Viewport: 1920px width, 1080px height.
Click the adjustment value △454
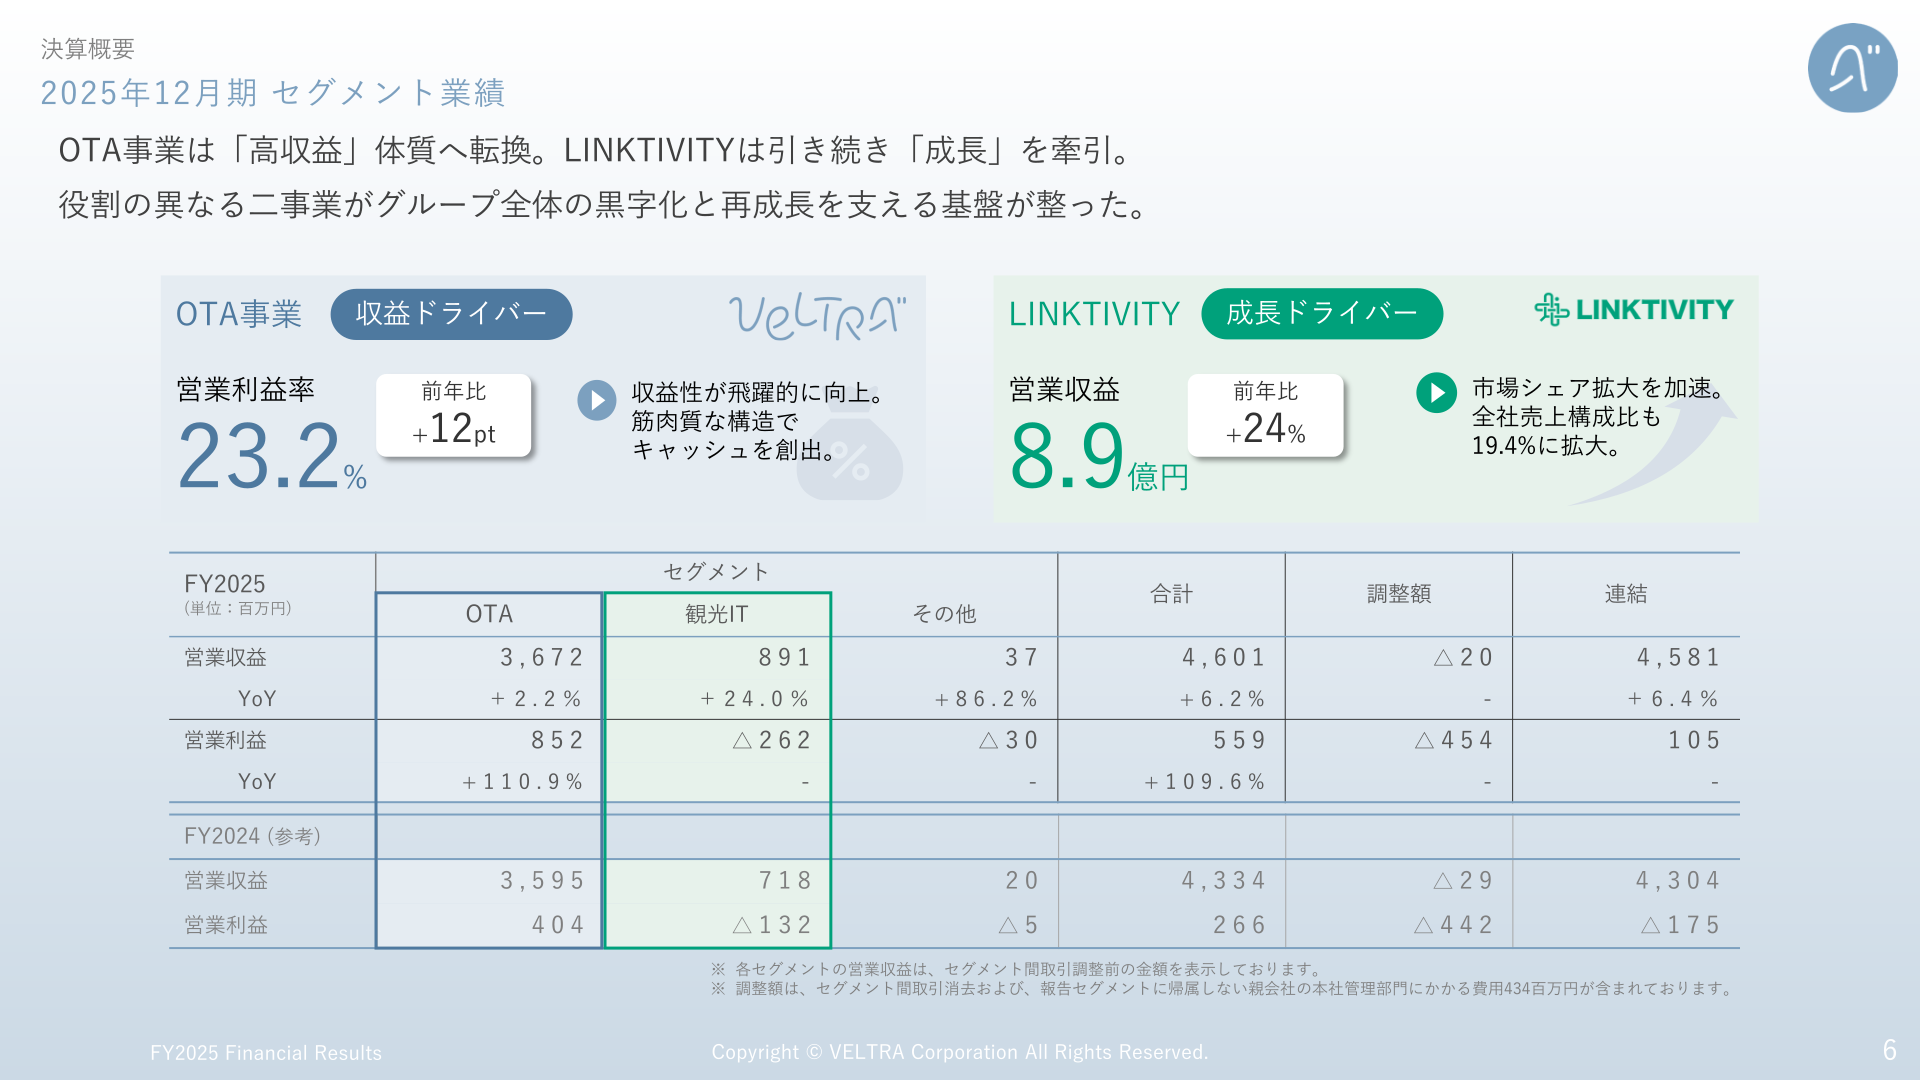click(x=1455, y=740)
